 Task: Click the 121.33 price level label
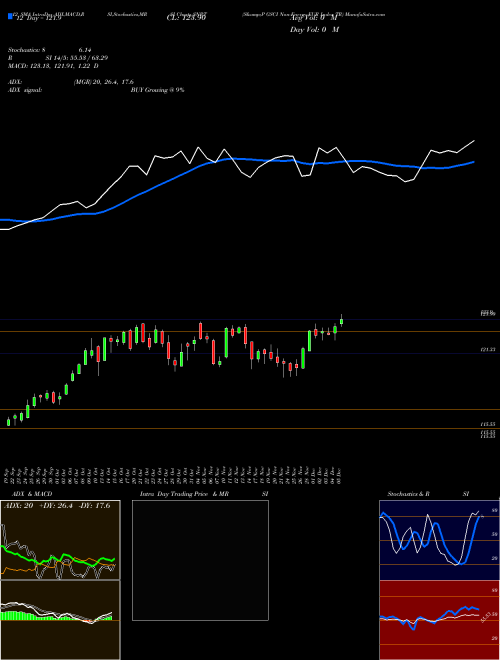488,349
